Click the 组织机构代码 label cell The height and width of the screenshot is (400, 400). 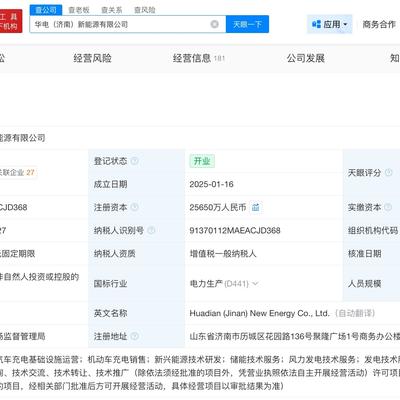[x=372, y=230]
